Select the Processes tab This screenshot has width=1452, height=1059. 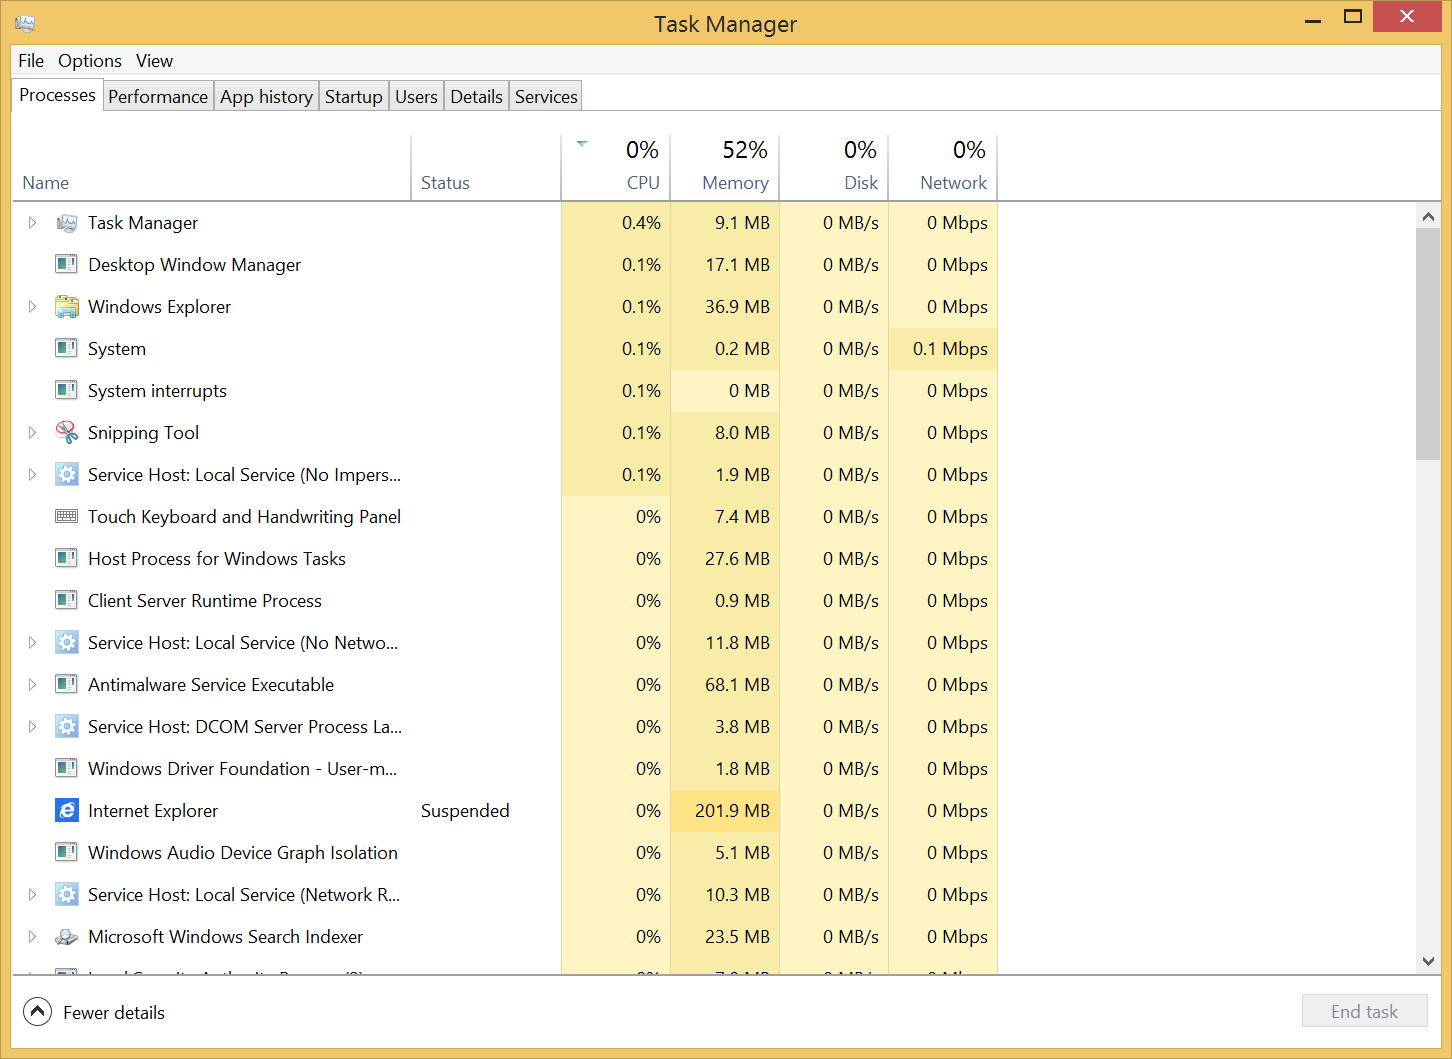click(x=57, y=95)
